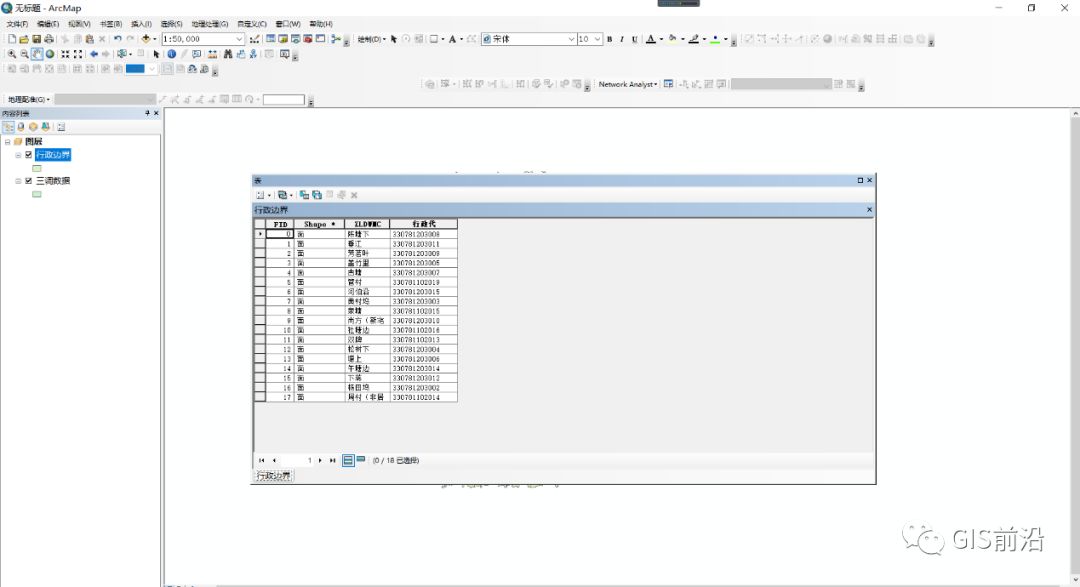
Task: Open the font size 10 dropdown
Action: (597, 39)
